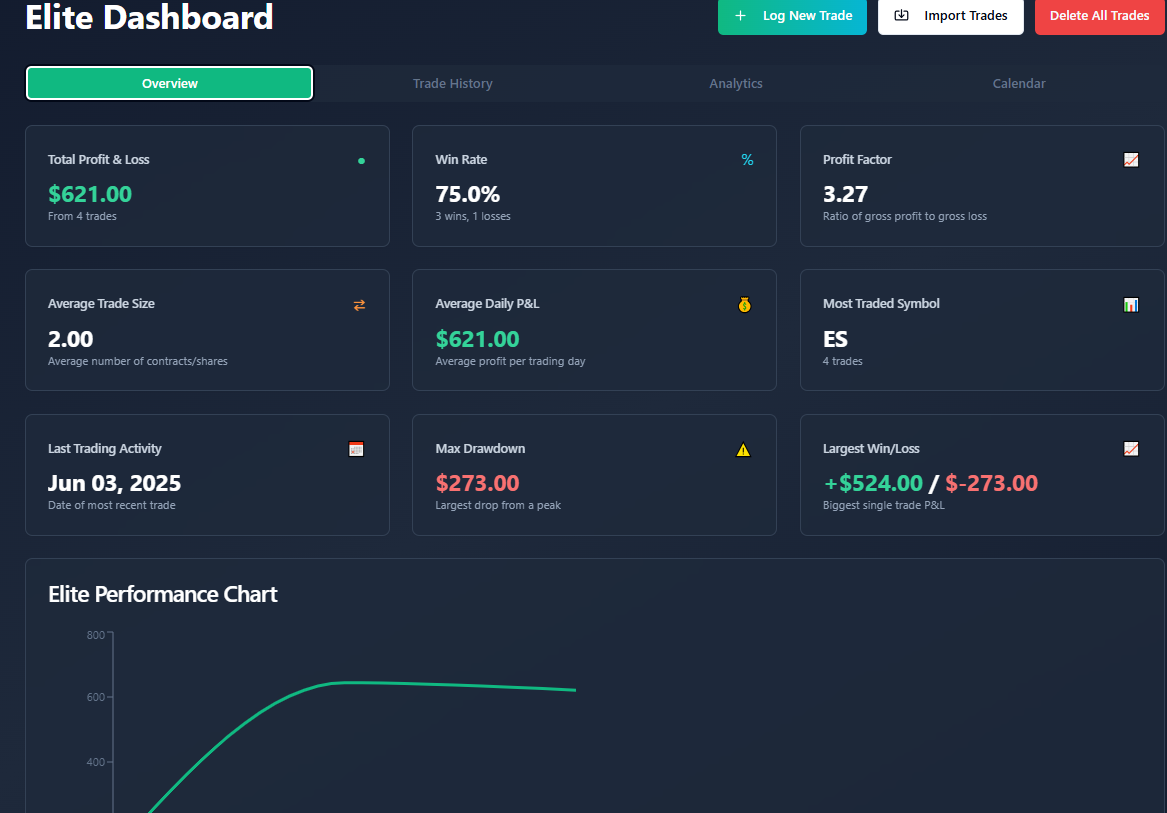Click the warning triangle icon in Max Drawdown

[743, 450]
